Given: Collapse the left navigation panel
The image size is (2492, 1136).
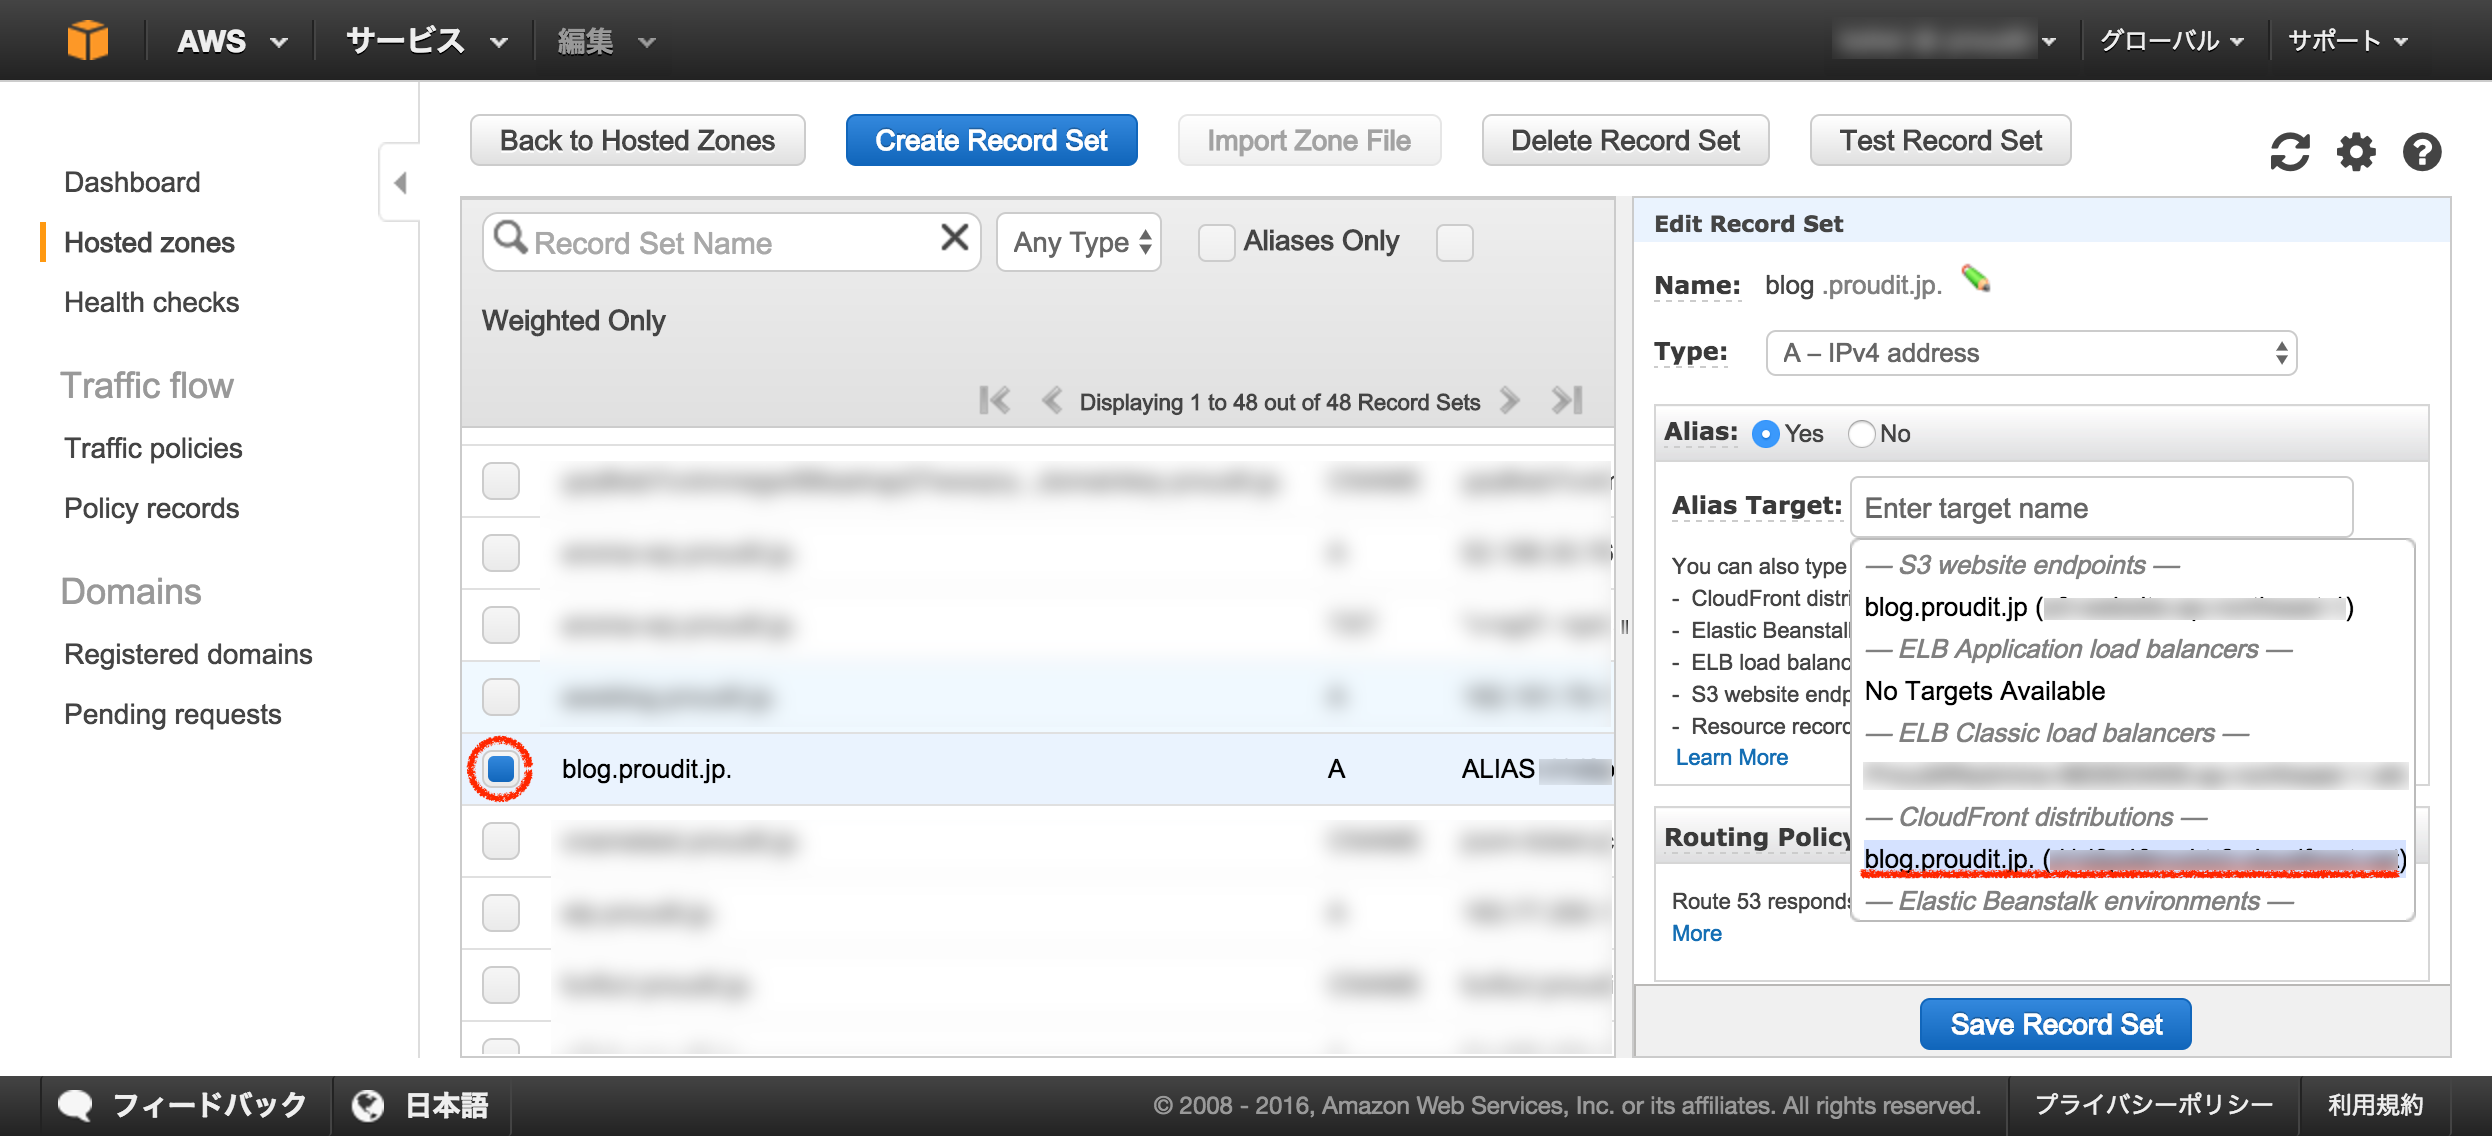Looking at the screenshot, I should tap(400, 183).
